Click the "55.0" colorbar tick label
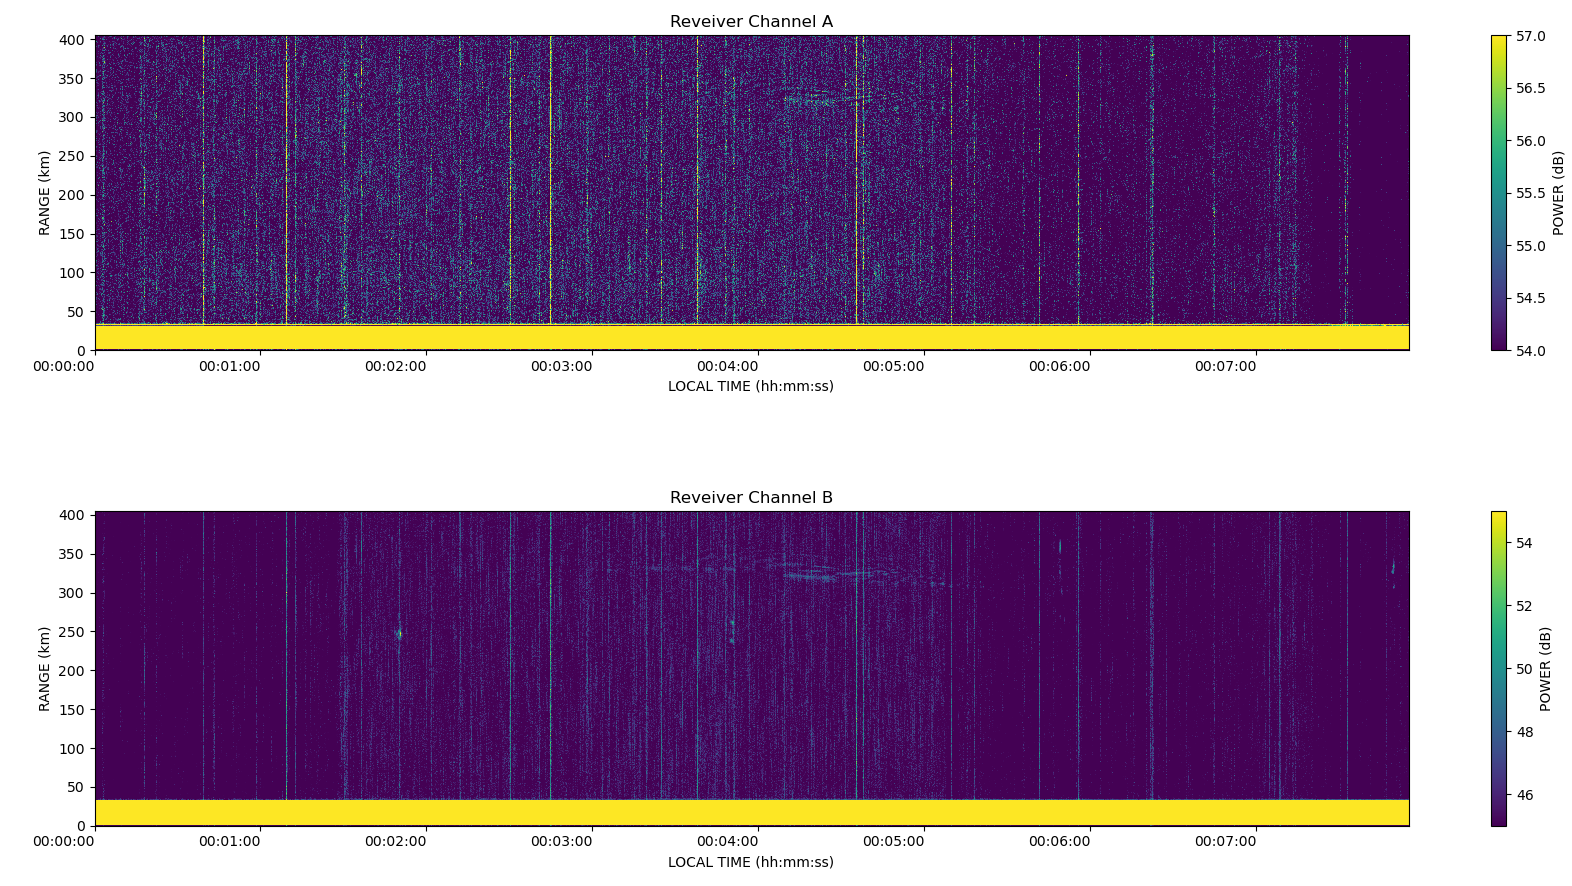The width and height of the screenshot is (1572, 886). [1530, 246]
